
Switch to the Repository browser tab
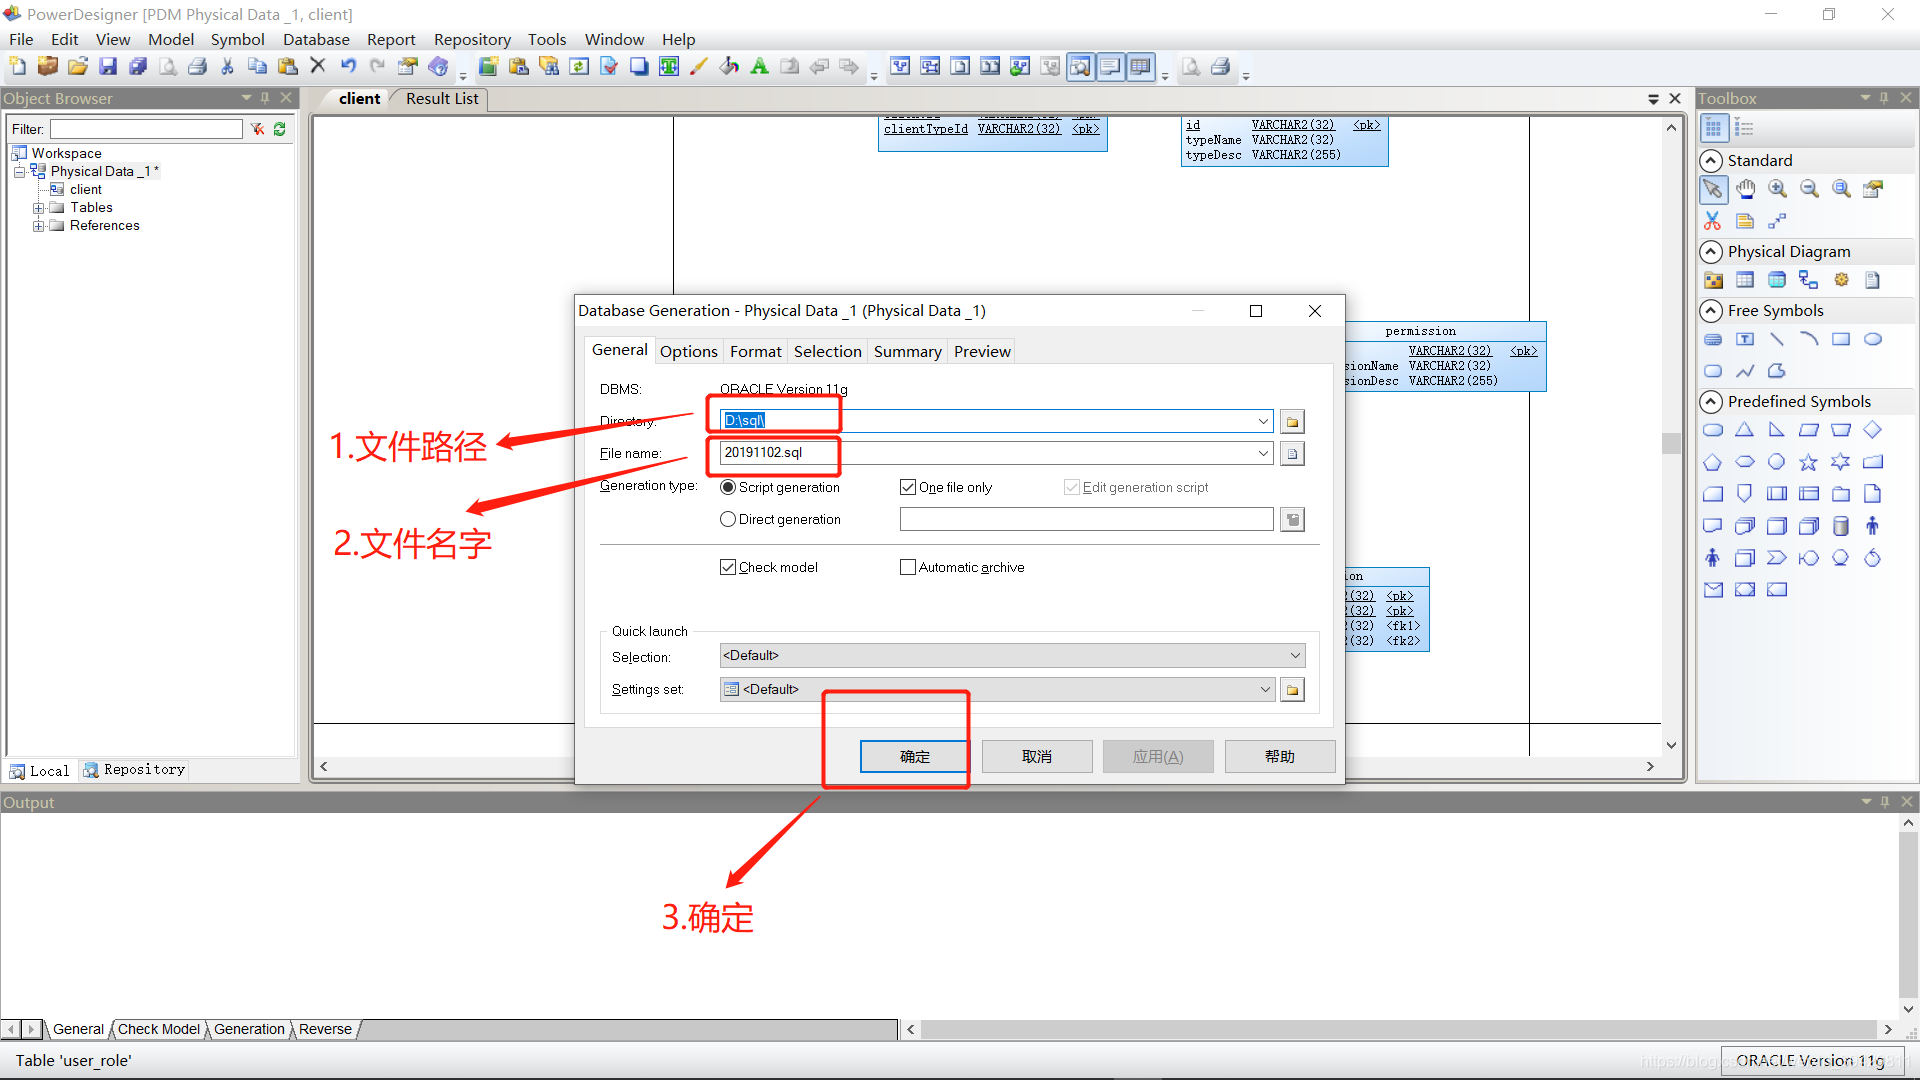[134, 770]
